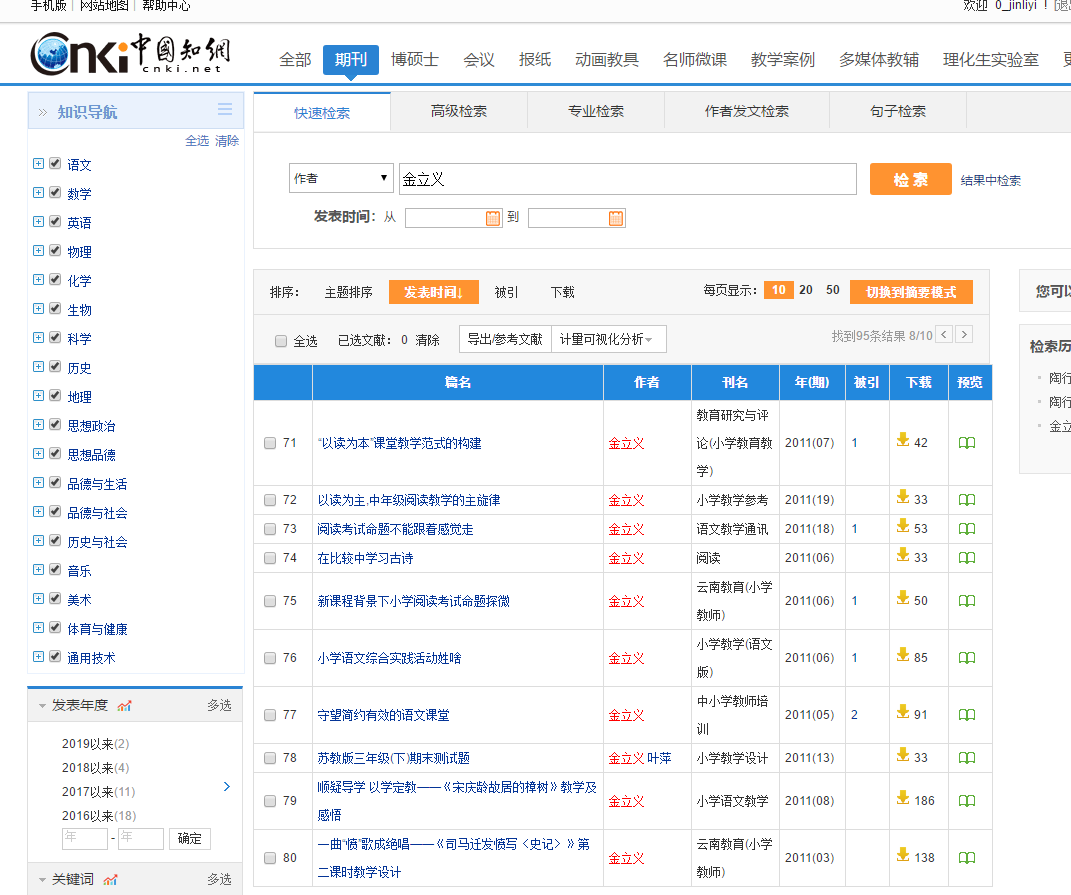Click the CNKI logo

click(130, 53)
